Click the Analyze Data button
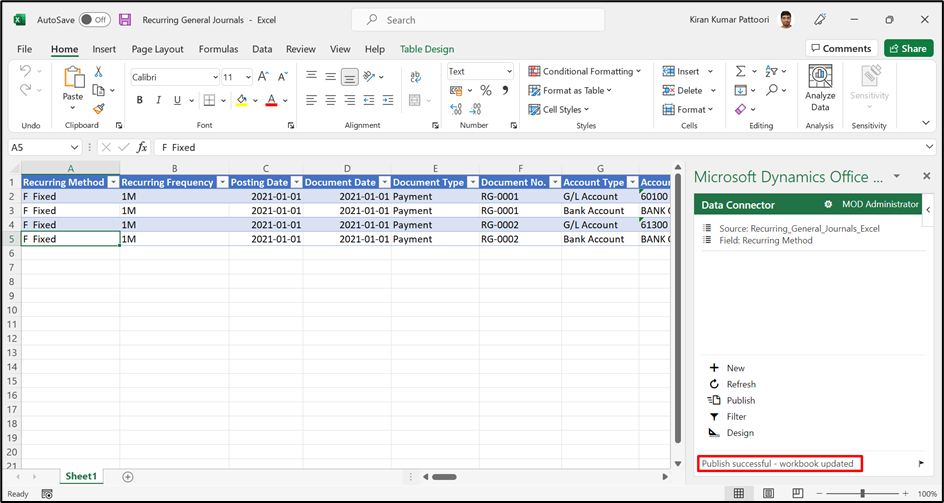 pos(820,89)
